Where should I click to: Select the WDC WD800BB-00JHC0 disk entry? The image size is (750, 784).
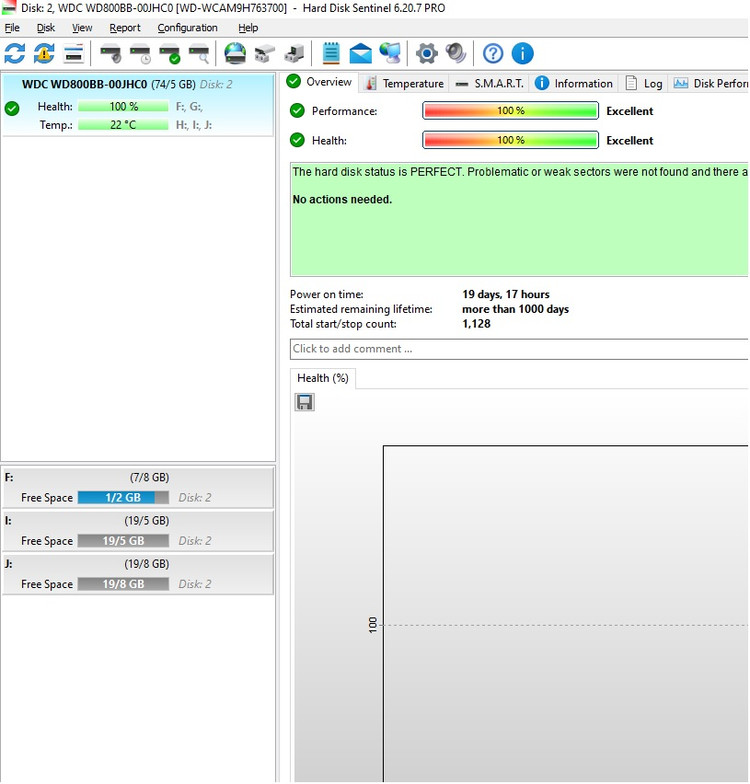[138, 104]
